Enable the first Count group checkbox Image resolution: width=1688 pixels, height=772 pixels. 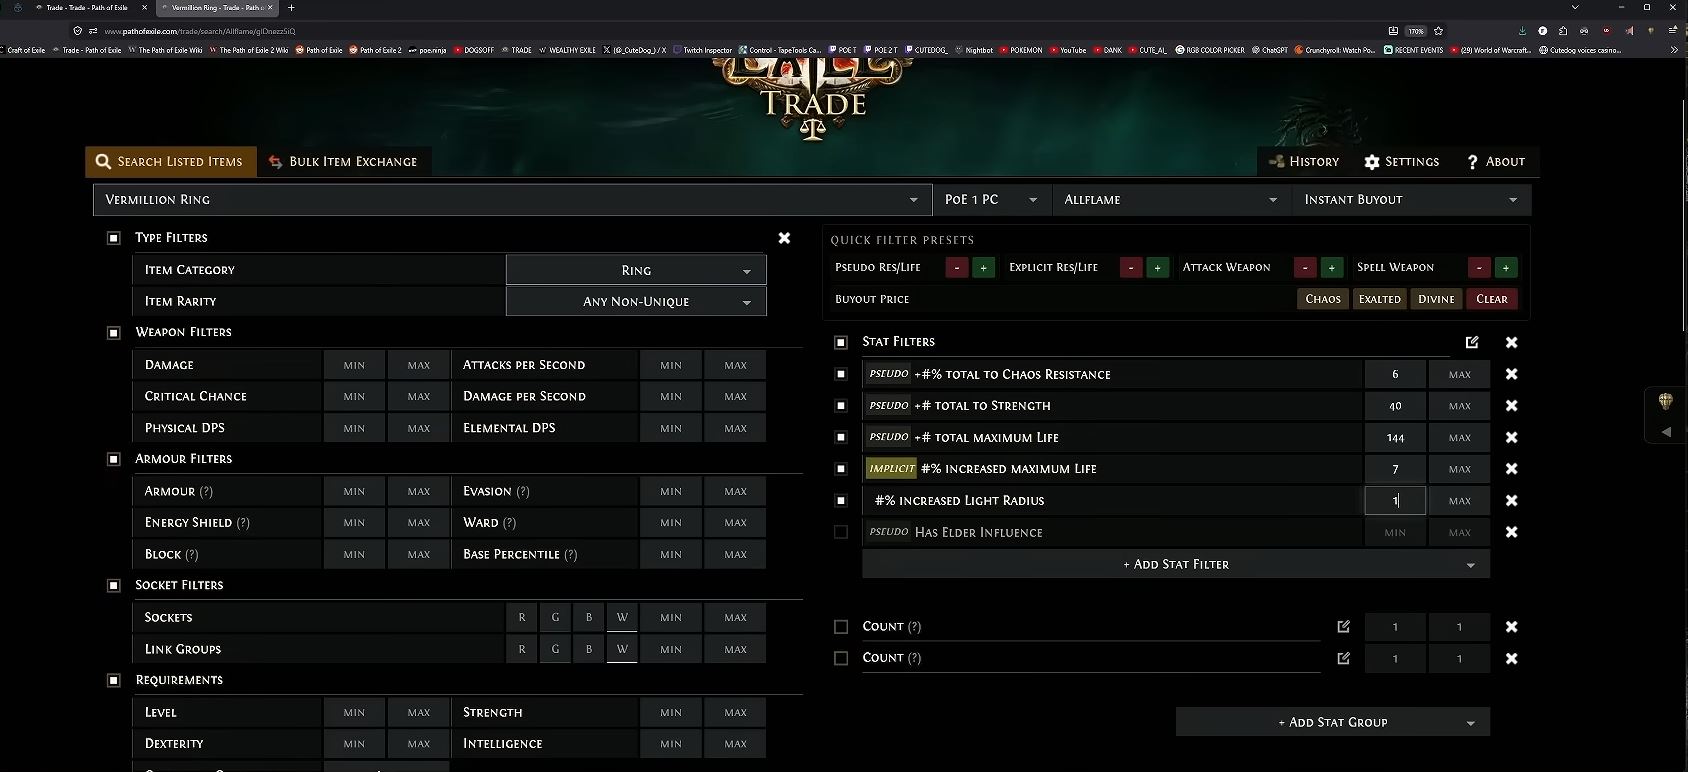click(x=841, y=627)
